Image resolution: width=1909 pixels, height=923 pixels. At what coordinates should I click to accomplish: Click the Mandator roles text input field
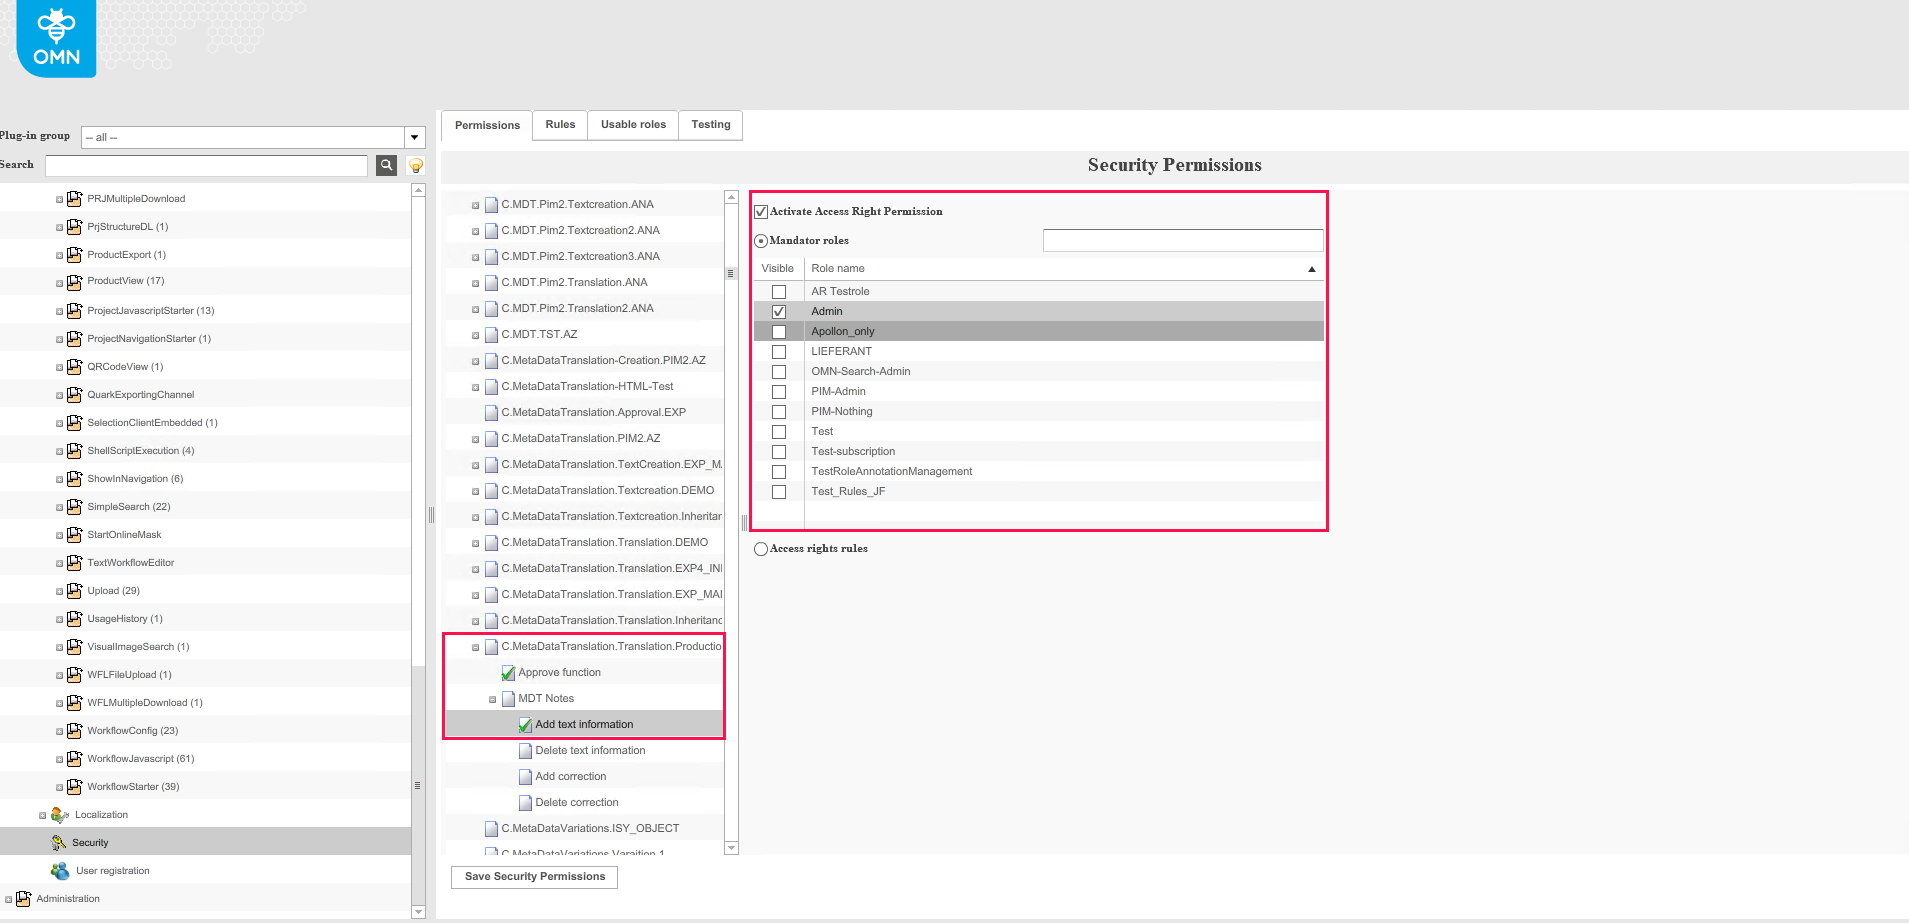pyautogui.click(x=1182, y=240)
